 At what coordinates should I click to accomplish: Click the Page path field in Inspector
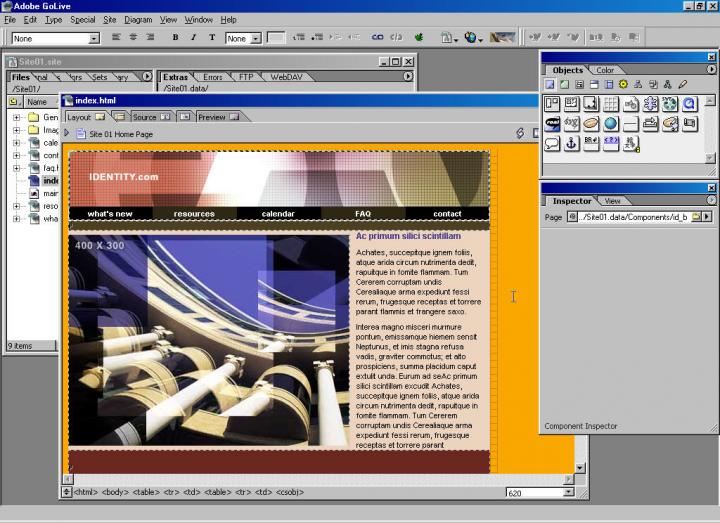click(632, 217)
